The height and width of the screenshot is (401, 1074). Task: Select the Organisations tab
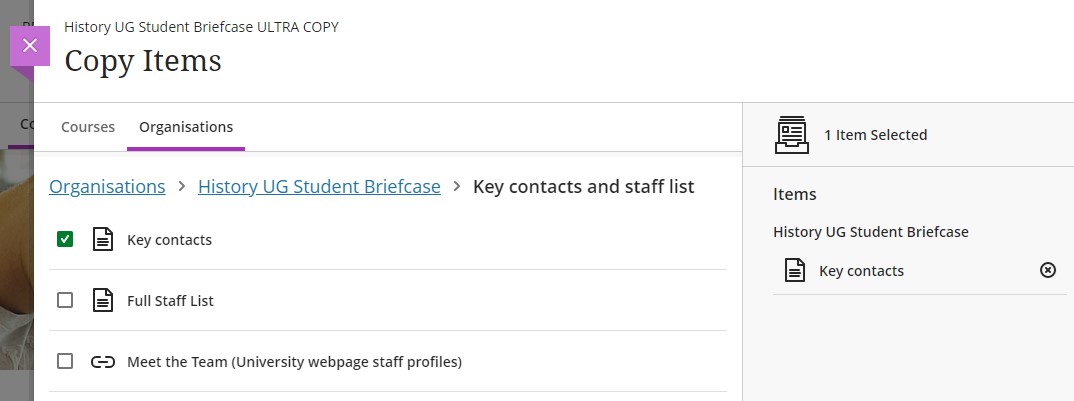point(186,127)
